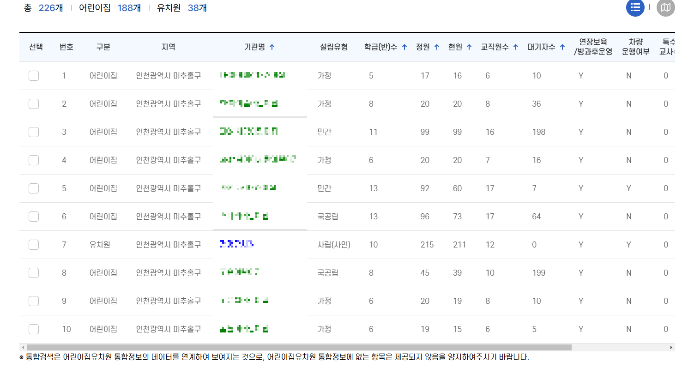The width and height of the screenshot is (700, 368).
Task: Open the institution name link in row 6
Action: pyautogui.click(x=245, y=216)
